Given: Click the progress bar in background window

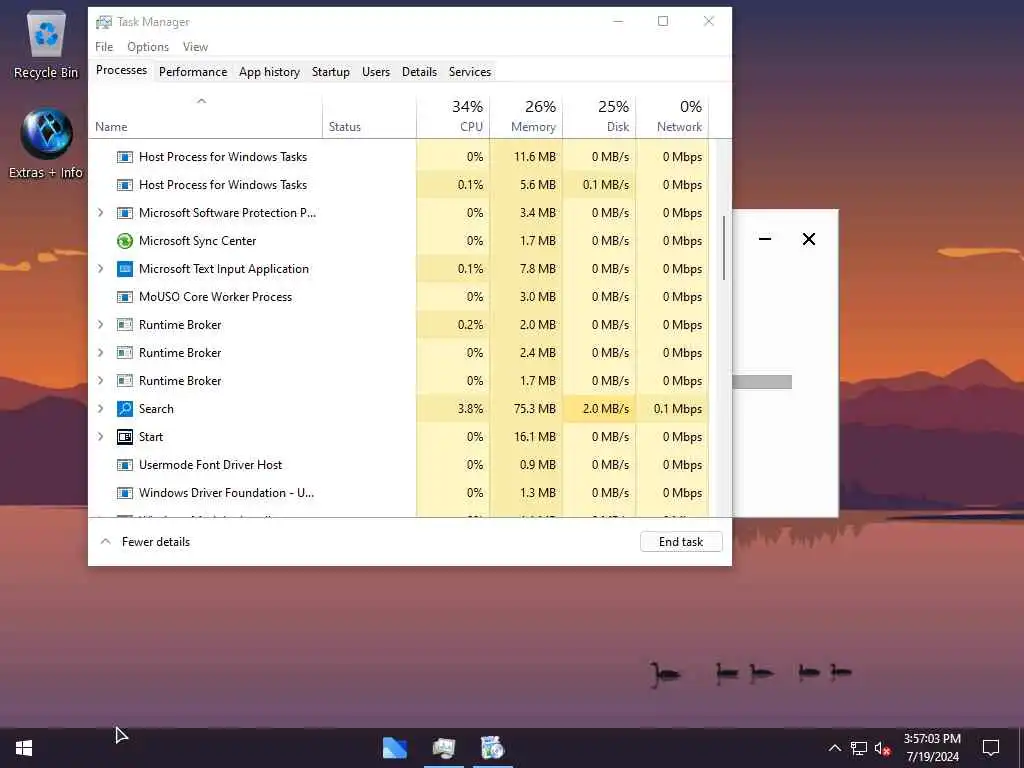Looking at the screenshot, I should 762,382.
